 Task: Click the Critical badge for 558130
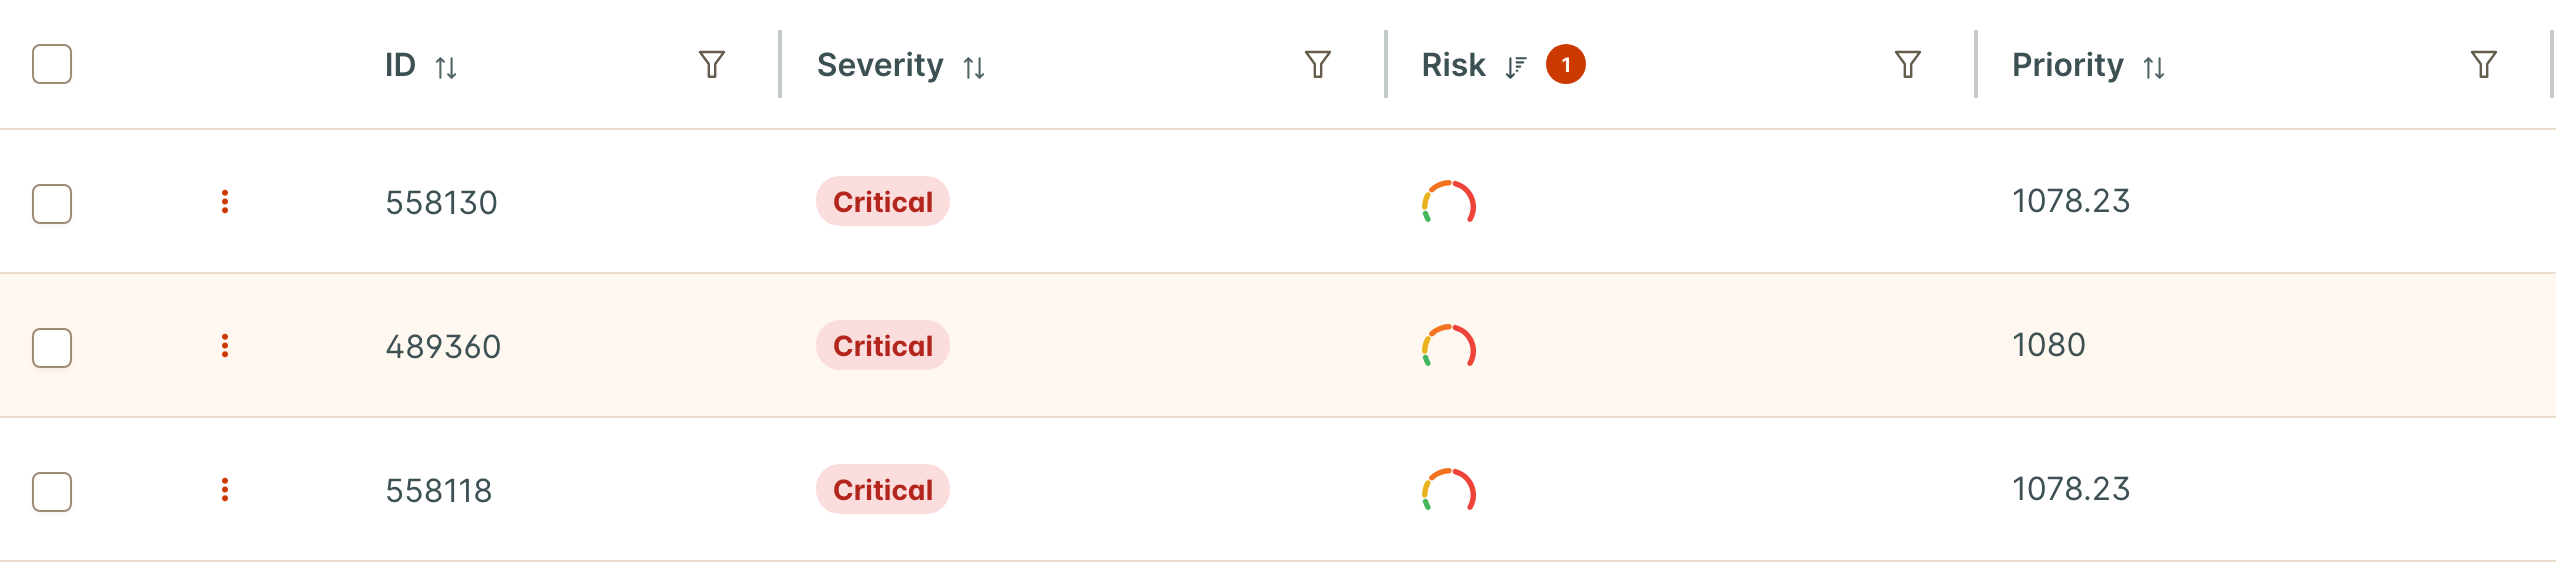click(x=883, y=202)
